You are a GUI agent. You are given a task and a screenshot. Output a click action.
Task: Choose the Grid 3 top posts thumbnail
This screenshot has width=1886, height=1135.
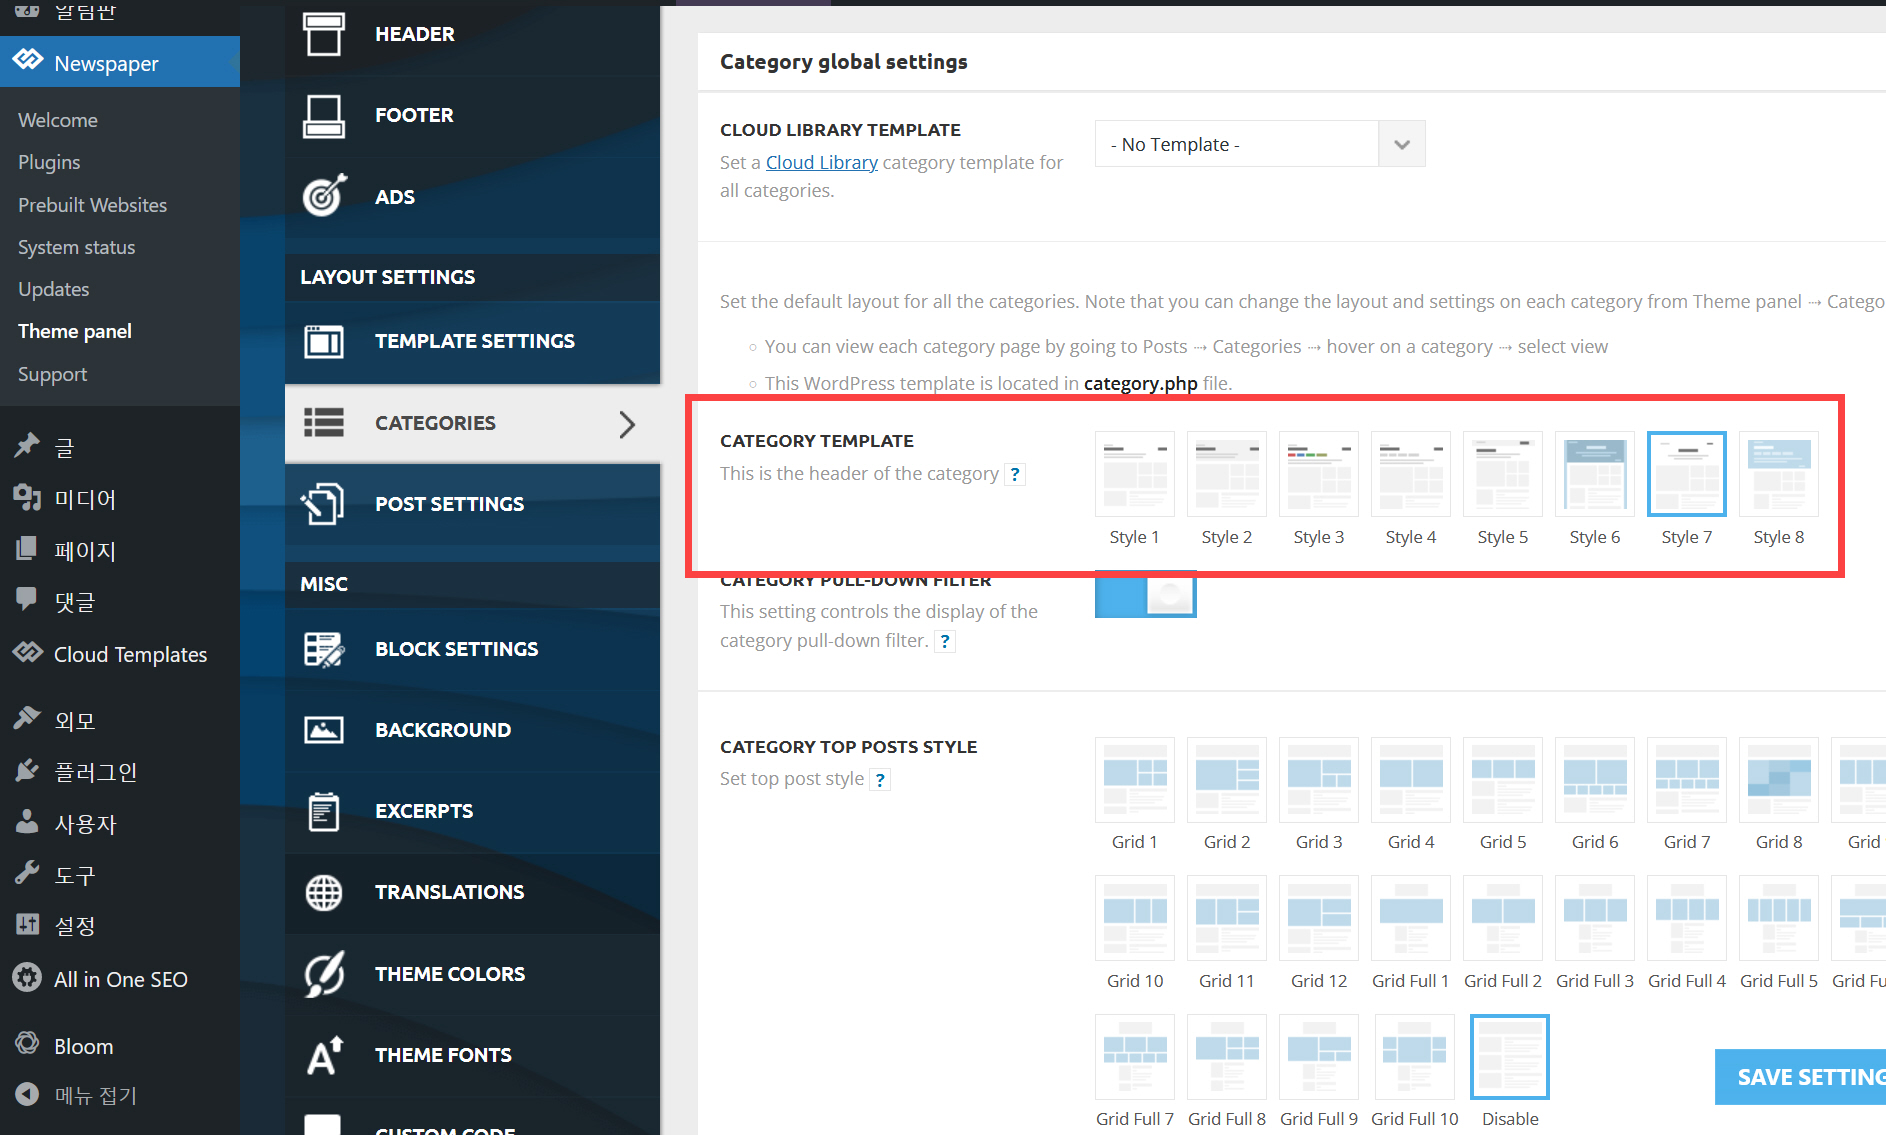pos(1319,780)
